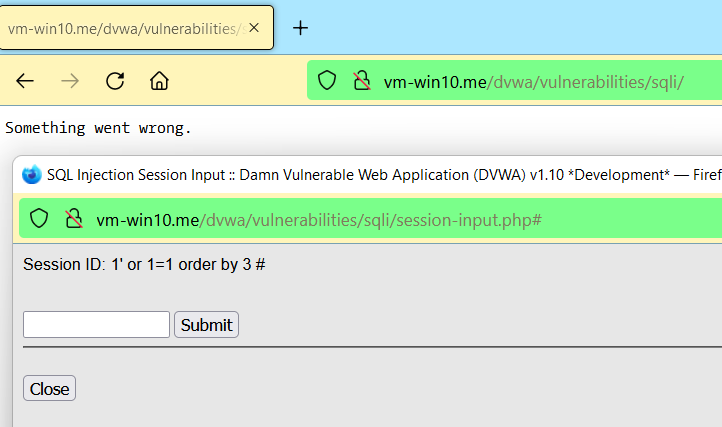This screenshot has height=427, width=722.
Task: Focus the Session ID text input field
Action: click(x=97, y=324)
